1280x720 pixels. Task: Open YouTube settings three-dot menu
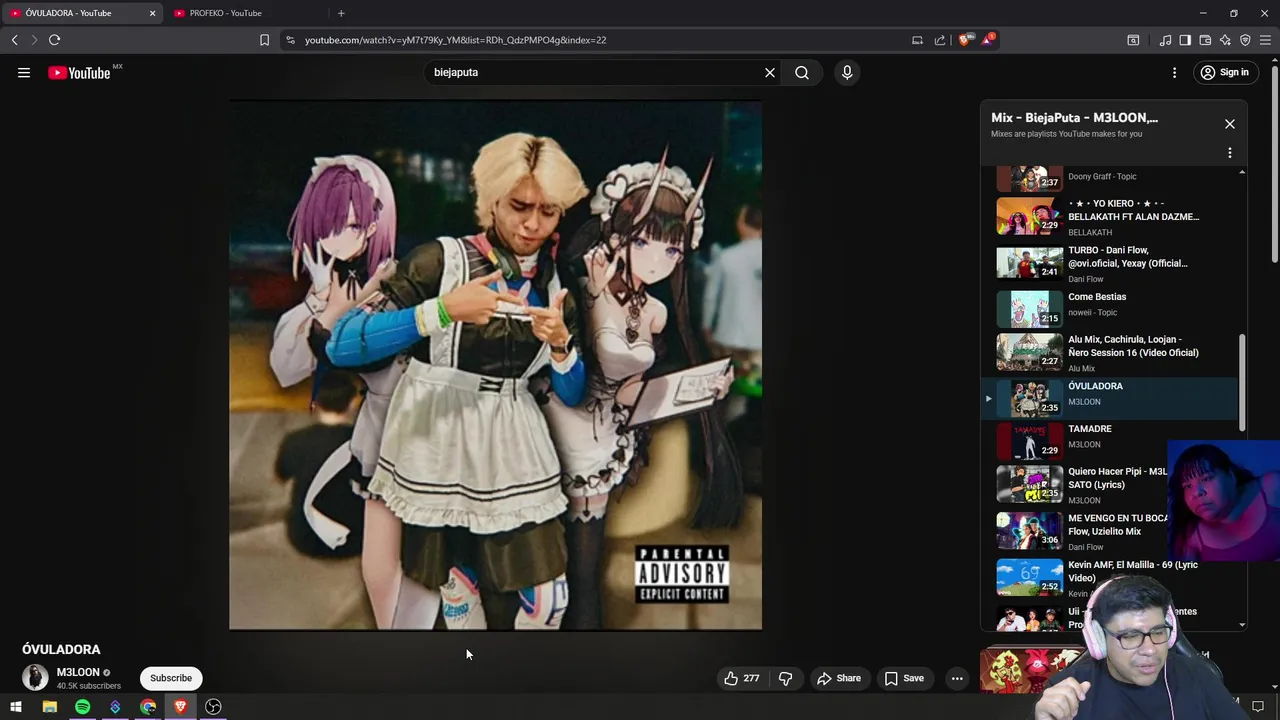[1175, 72]
